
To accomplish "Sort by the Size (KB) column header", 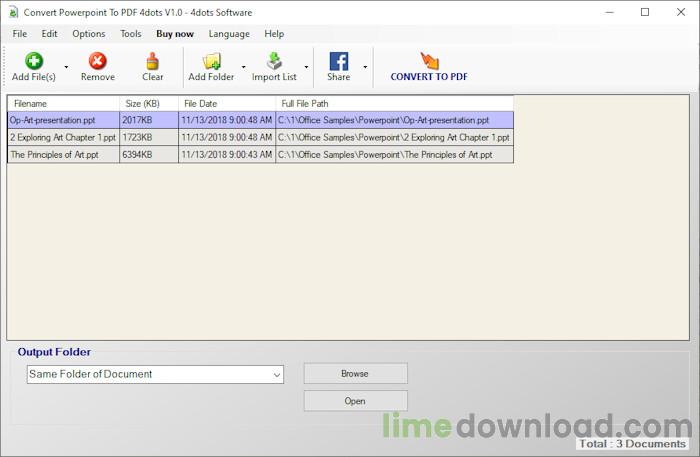I will click(x=149, y=104).
